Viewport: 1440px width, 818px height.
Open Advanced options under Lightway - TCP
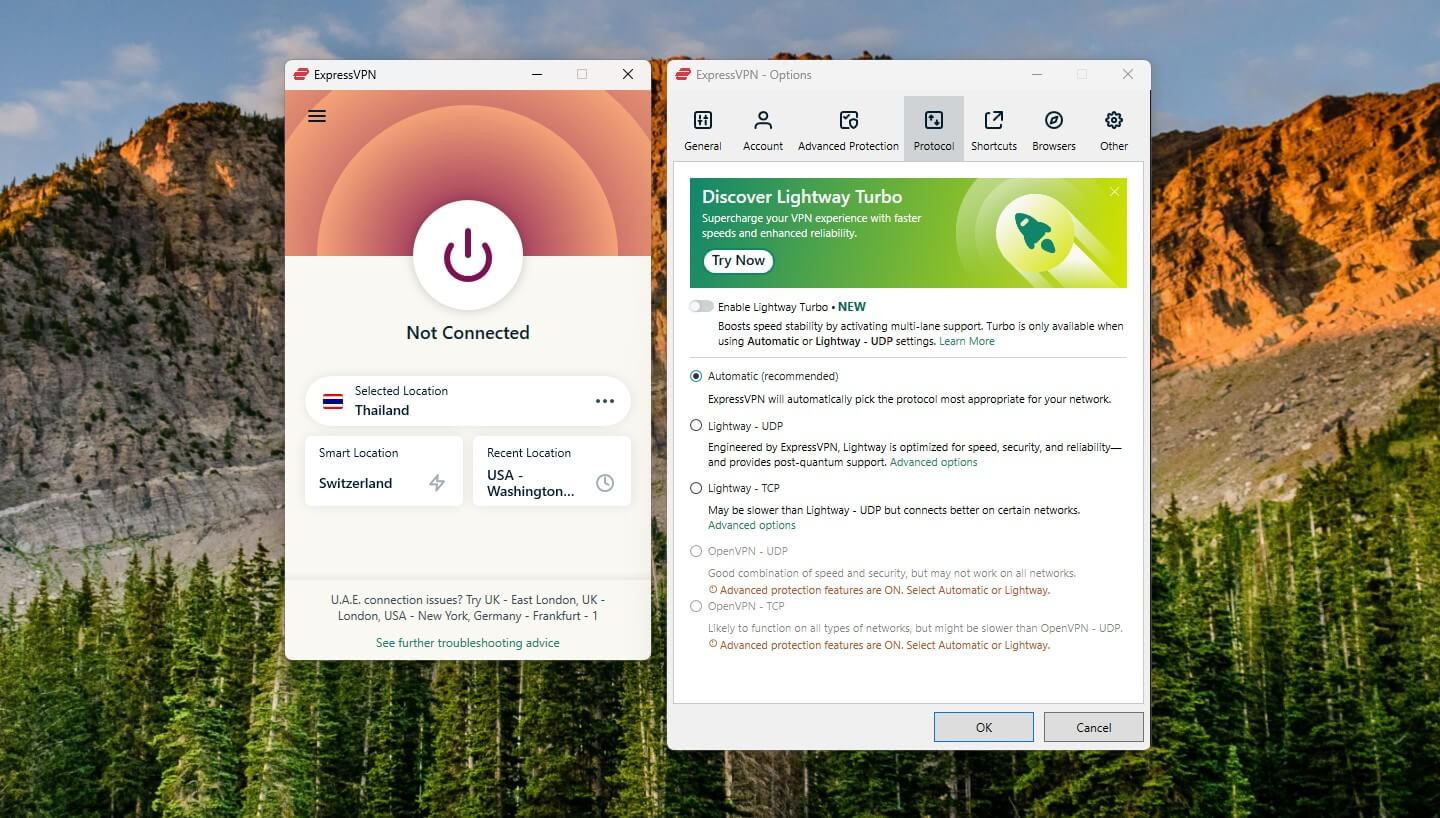[x=752, y=526]
